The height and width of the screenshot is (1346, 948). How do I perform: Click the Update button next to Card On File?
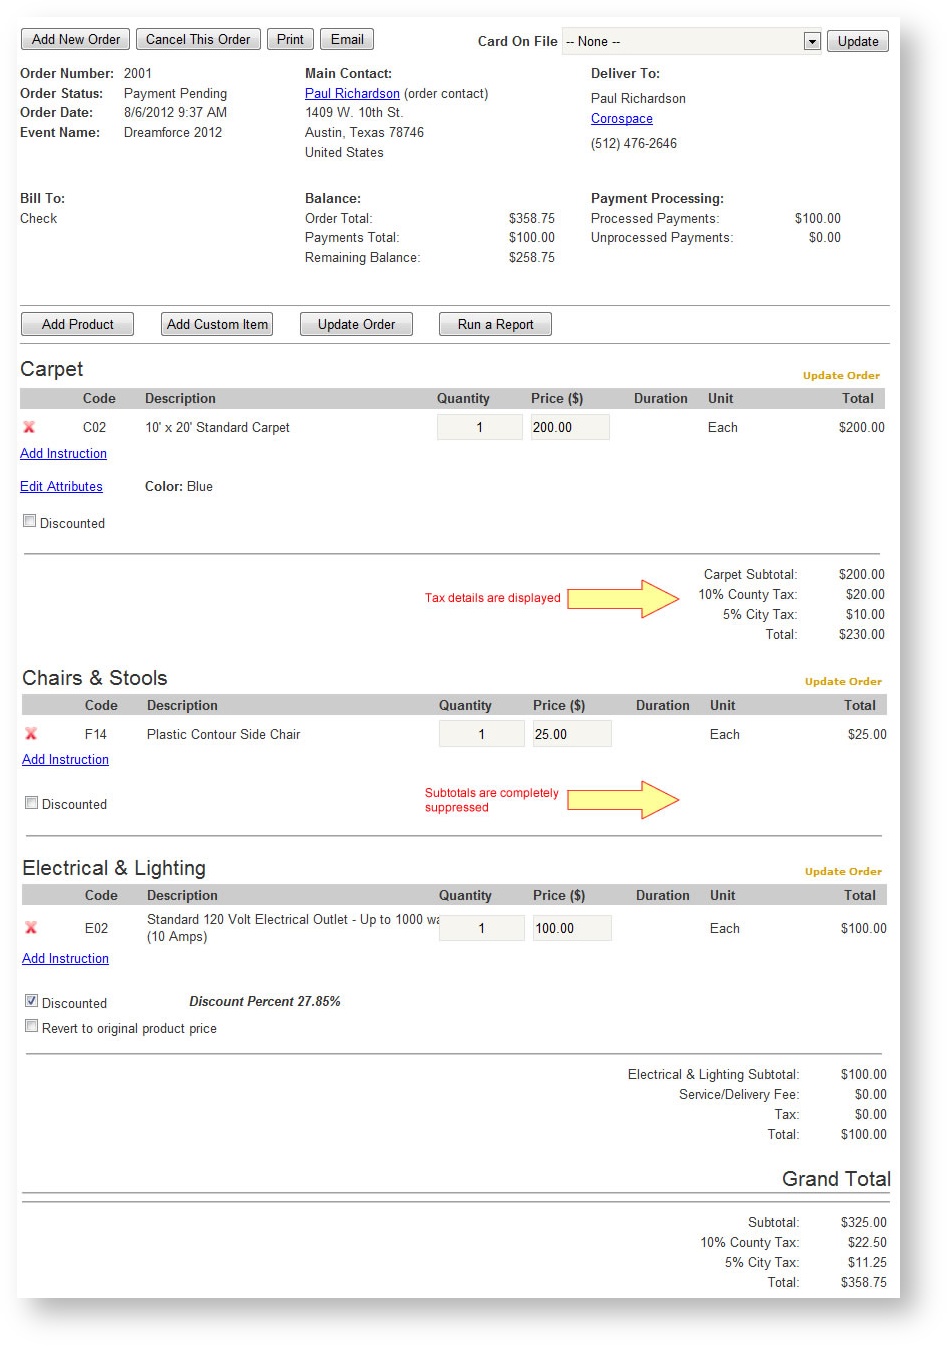[857, 41]
